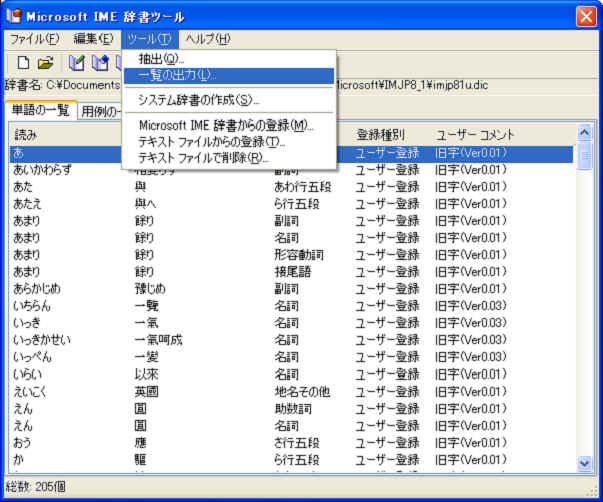The image size is (603, 502).
Task: Open the ファイル(F) menu
Action: pyautogui.click(x=34, y=39)
